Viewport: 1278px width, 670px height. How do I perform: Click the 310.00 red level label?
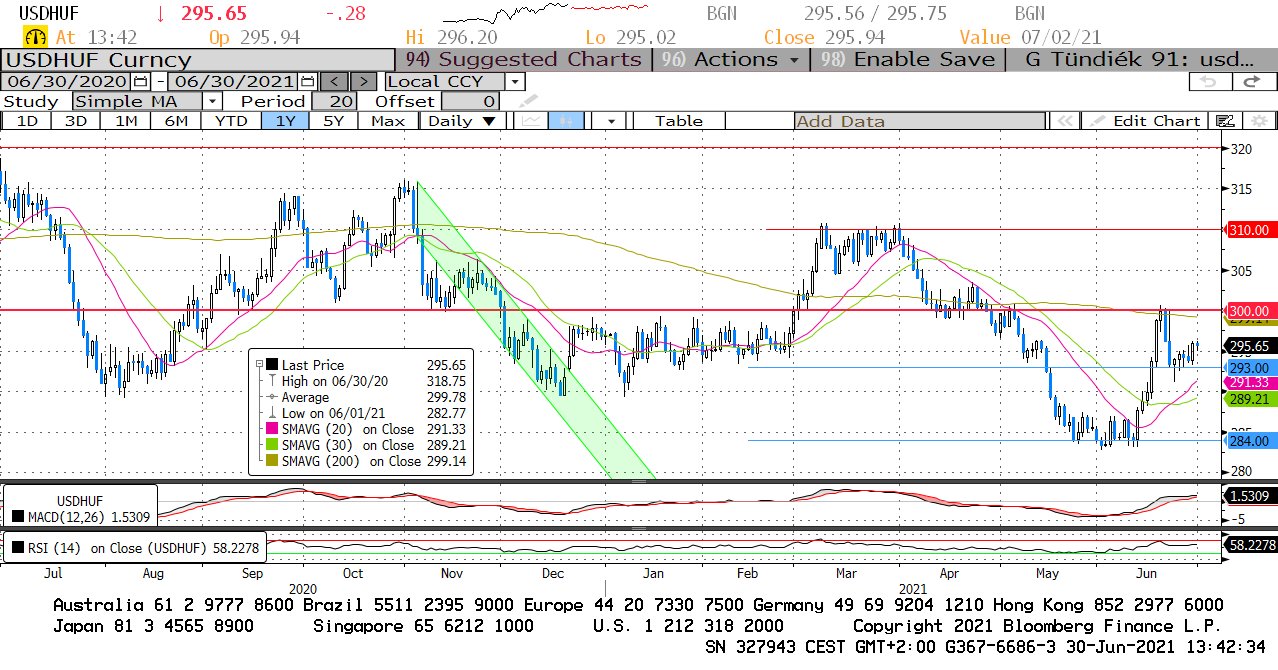pos(1251,229)
